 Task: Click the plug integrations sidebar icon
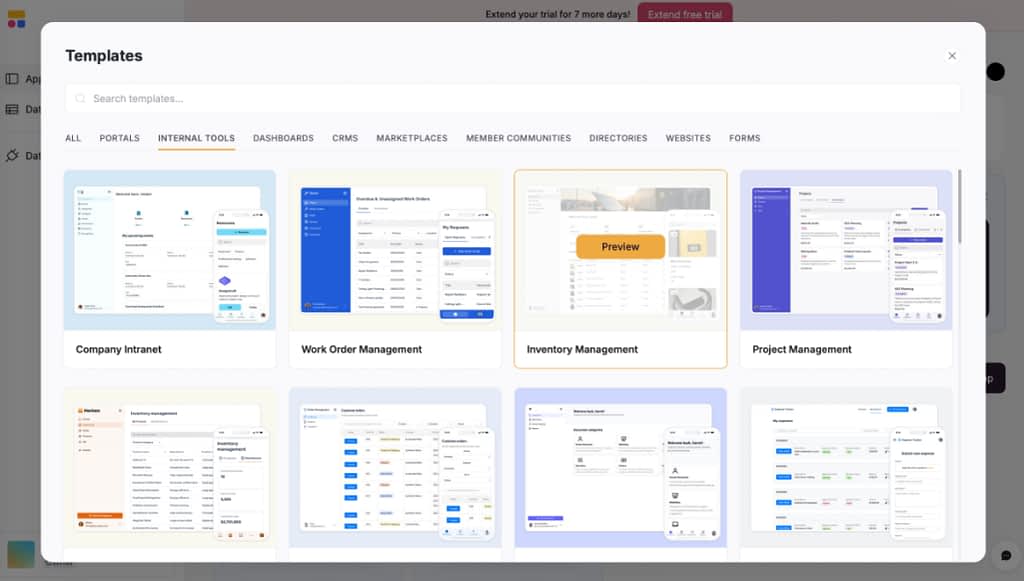click(12, 155)
